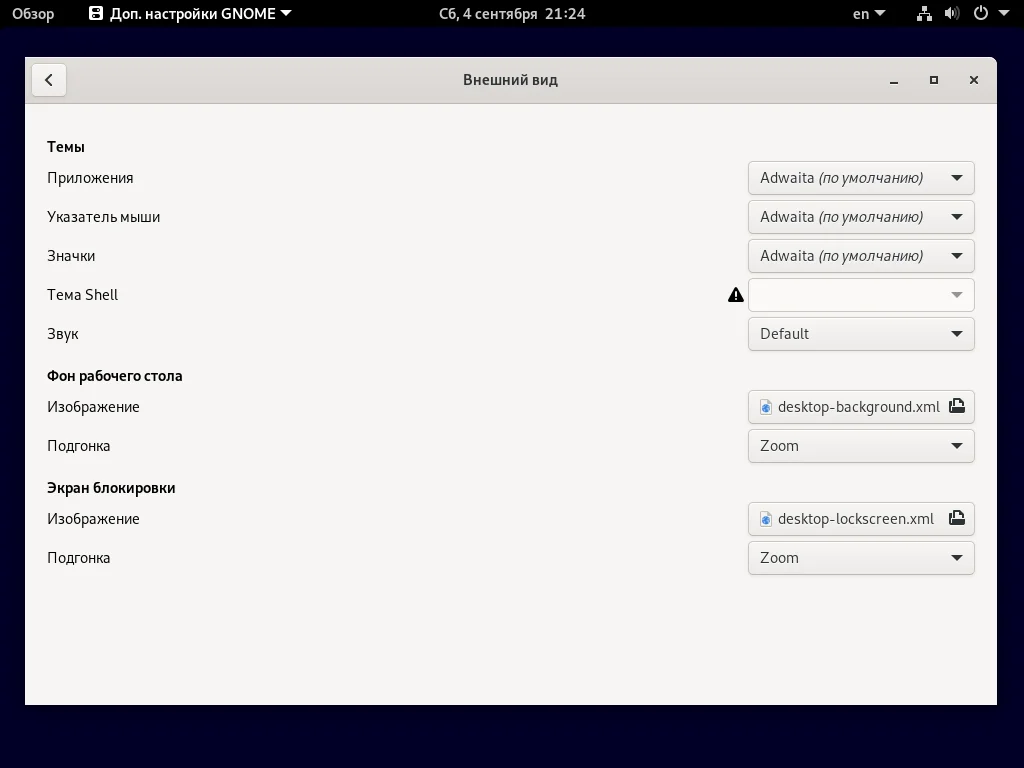Open the Доп. настройки GNOME application menu
The height and width of the screenshot is (768, 1024).
click(x=188, y=14)
